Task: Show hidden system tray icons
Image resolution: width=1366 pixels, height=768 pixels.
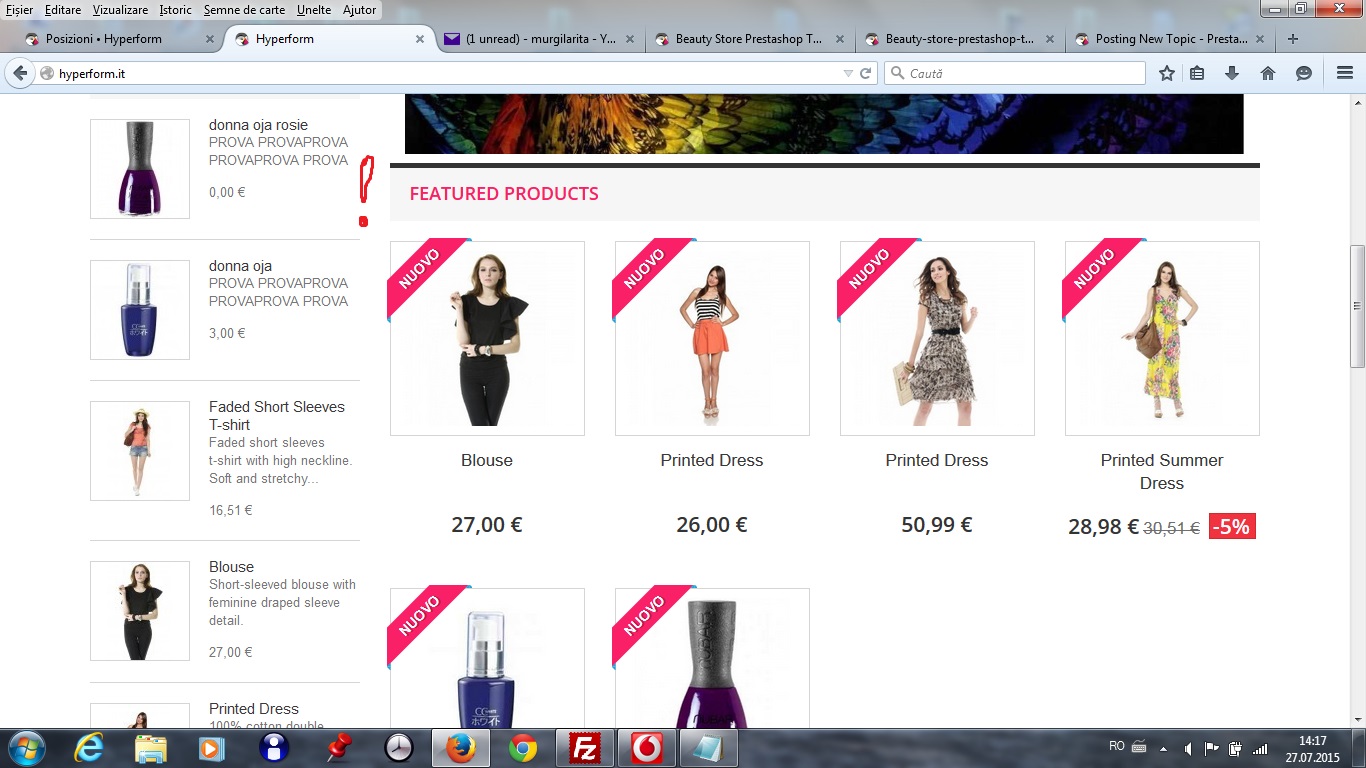Action: point(1163,748)
